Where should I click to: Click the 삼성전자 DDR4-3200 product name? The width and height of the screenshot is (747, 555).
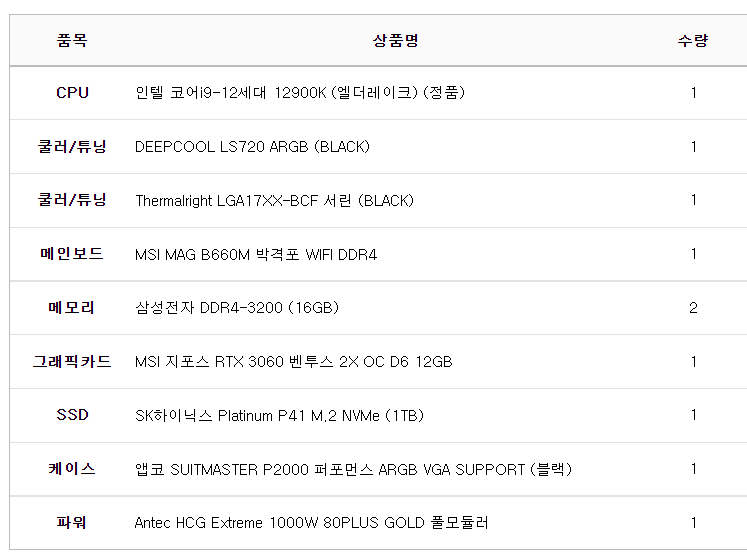237,308
